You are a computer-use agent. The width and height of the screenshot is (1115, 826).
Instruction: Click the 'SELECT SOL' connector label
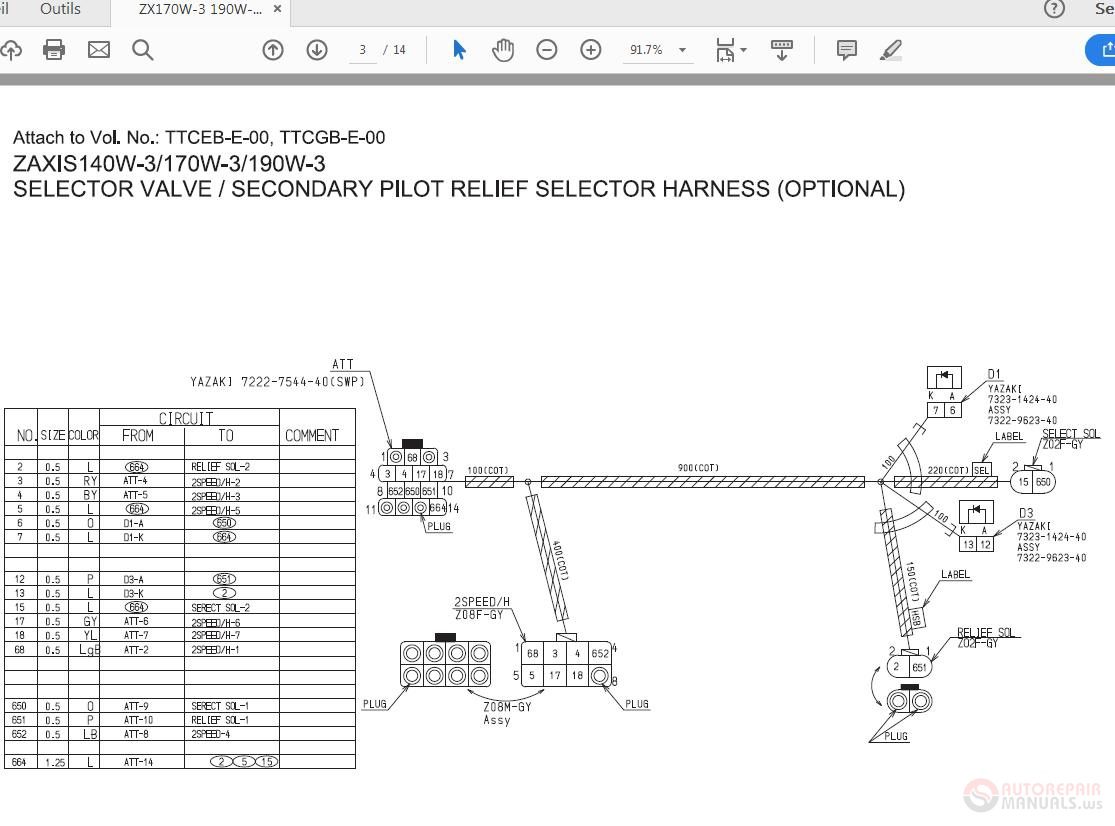(x=1070, y=434)
